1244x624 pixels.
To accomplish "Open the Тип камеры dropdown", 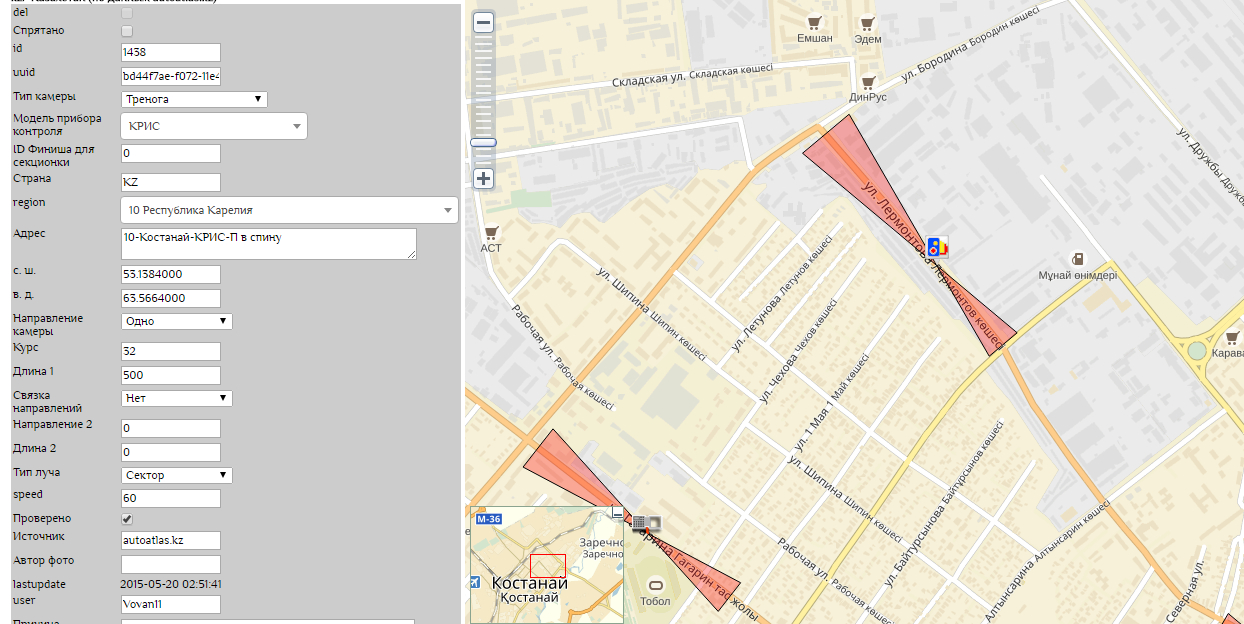I will point(194,99).
